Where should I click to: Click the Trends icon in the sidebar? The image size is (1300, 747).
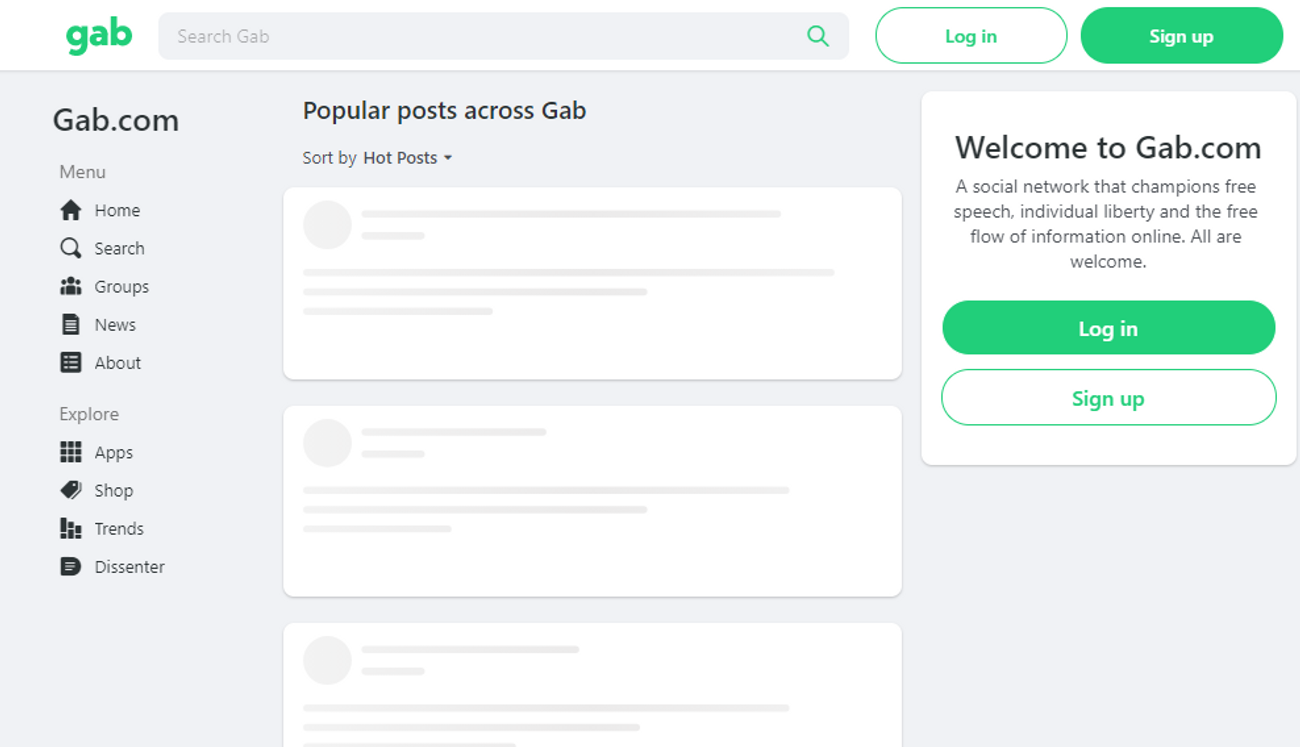pos(70,528)
